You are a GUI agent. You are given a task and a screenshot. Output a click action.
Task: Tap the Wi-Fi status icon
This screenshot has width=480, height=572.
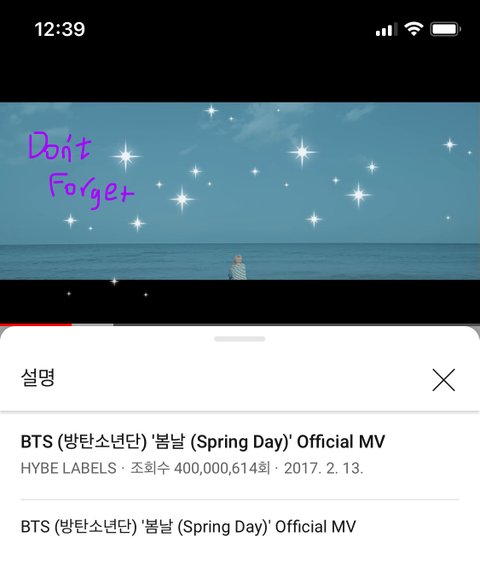(x=413, y=29)
